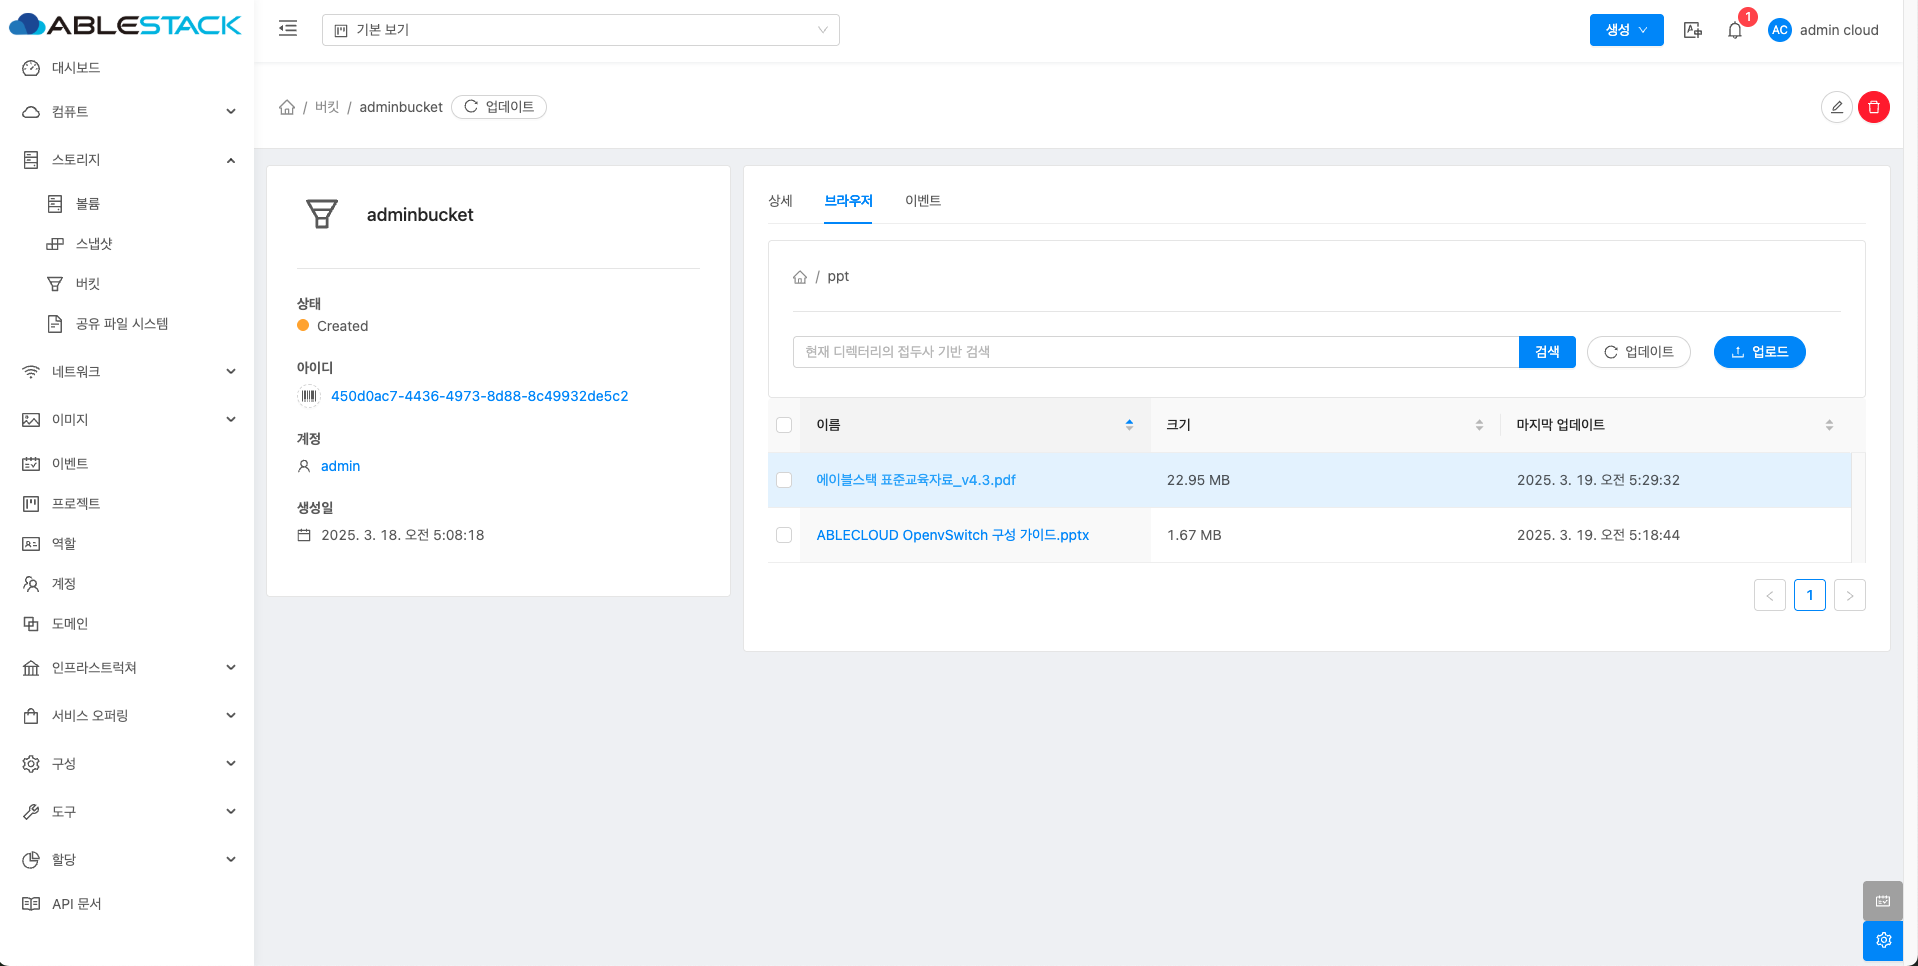This screenshot has width=1918, height=966.
Task: Open the blue settings gear at bottom right
Action: click(x=1883, y=940)
